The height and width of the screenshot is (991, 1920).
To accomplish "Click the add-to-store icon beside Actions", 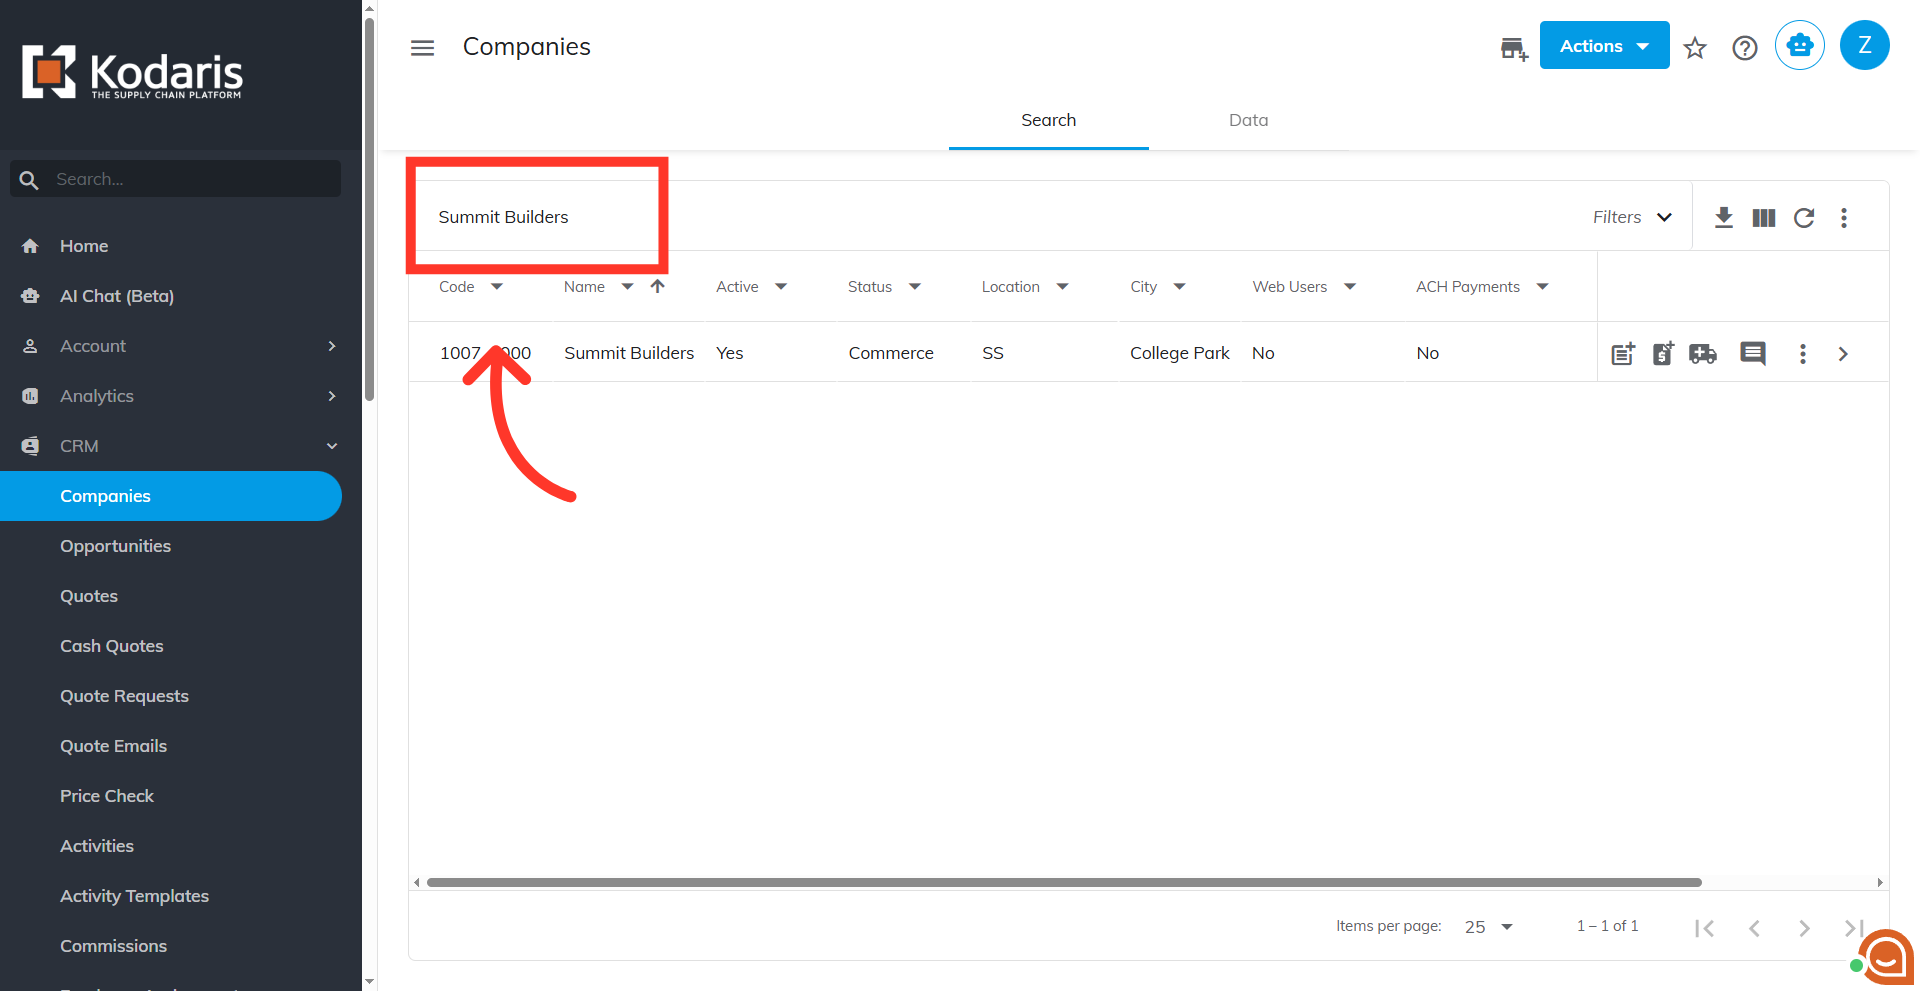I will [1514, 47].
